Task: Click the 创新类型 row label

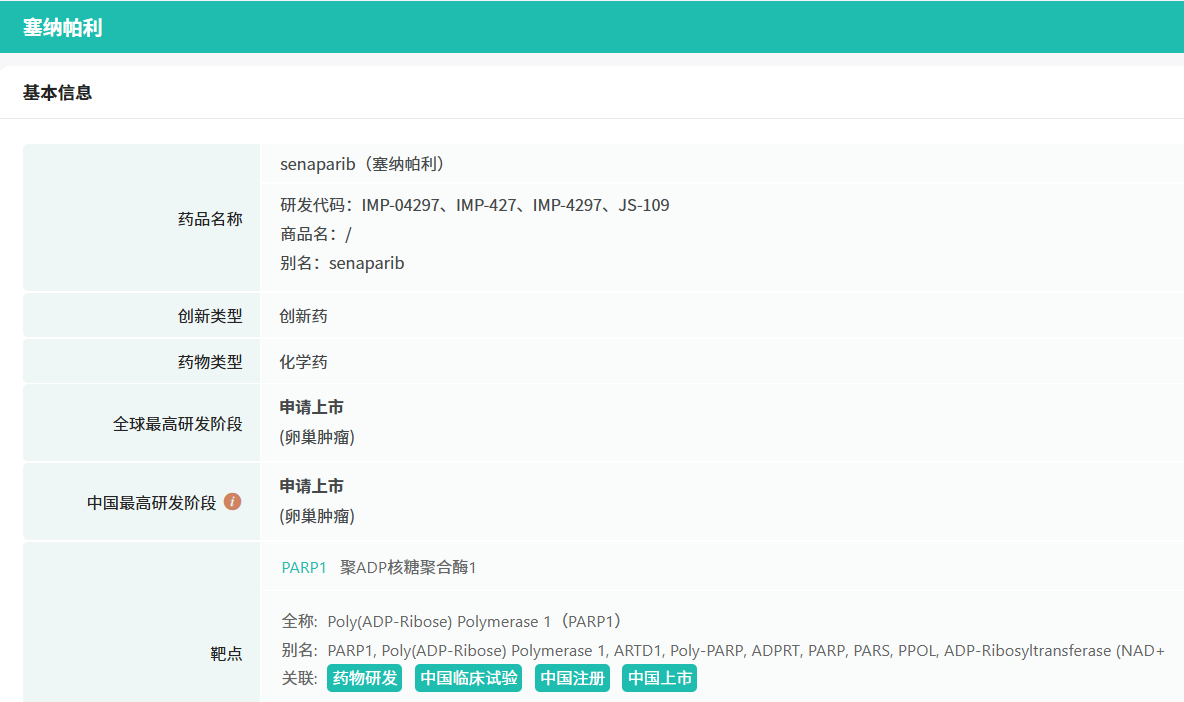Action: 210,316
